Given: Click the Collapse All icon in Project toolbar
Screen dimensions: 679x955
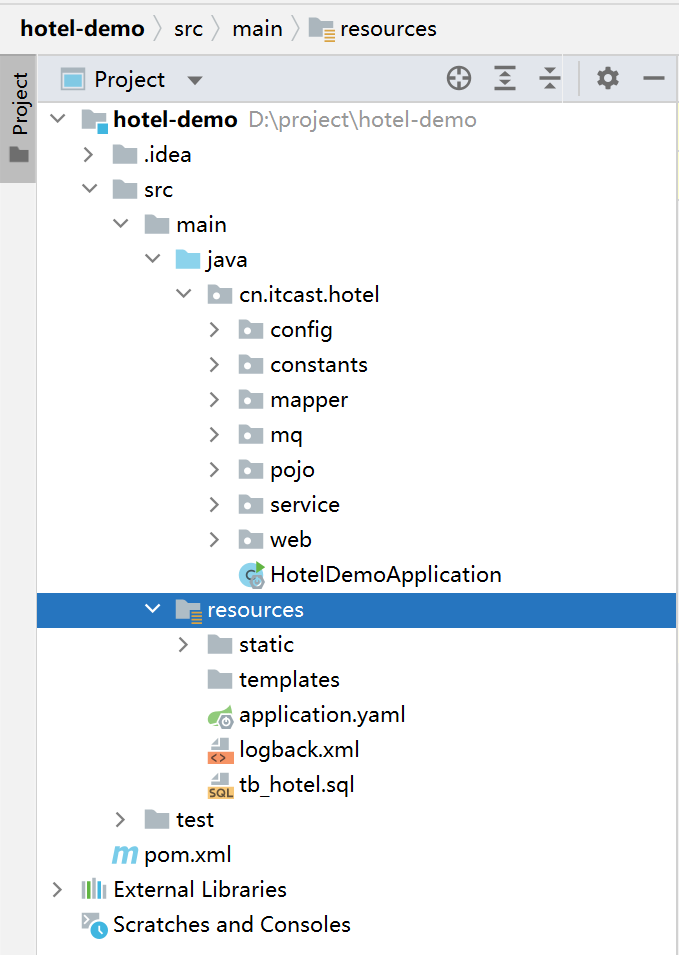Looking at the screenshot, I should (549, 78).
